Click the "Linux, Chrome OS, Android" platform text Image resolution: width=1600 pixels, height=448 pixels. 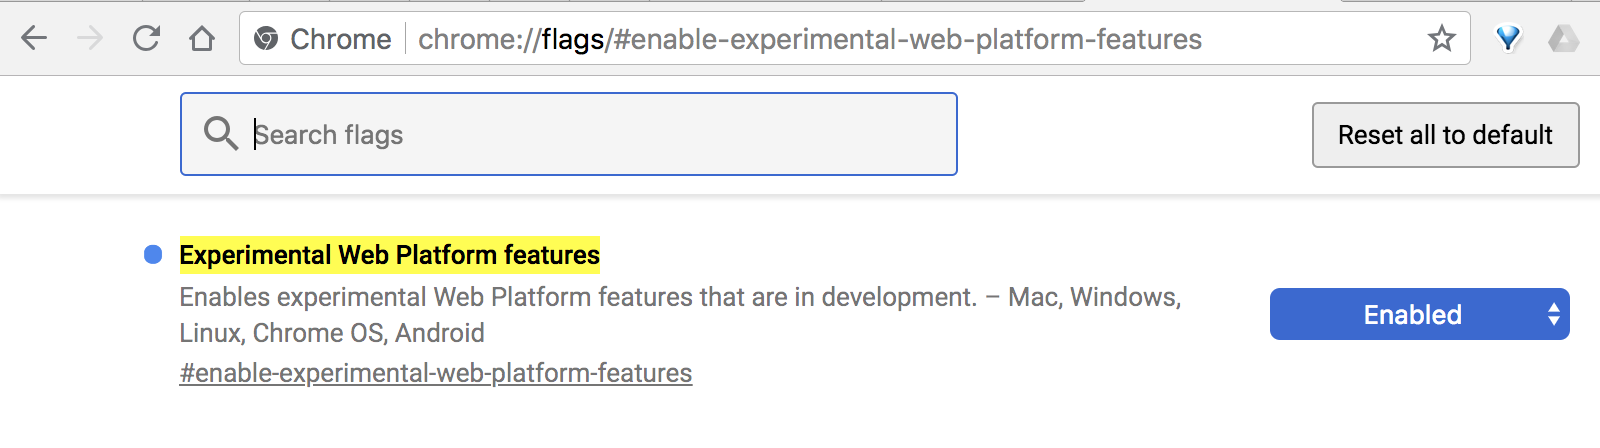click(332, 333)
